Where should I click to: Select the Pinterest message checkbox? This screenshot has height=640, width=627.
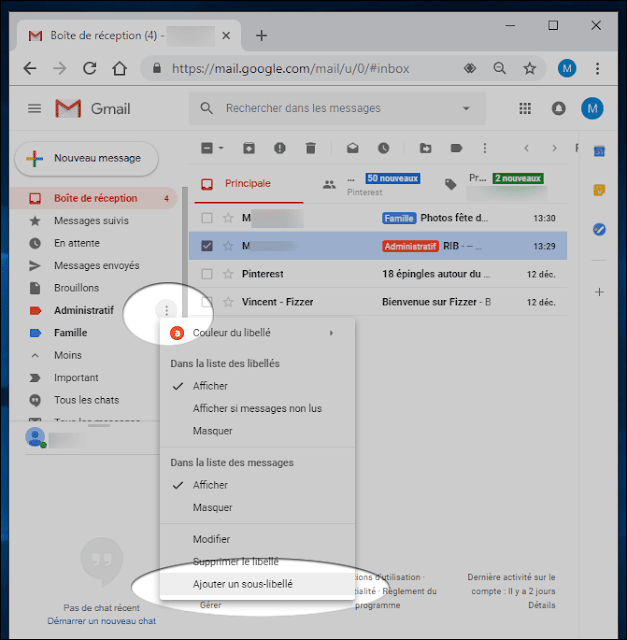coord(207,274)
